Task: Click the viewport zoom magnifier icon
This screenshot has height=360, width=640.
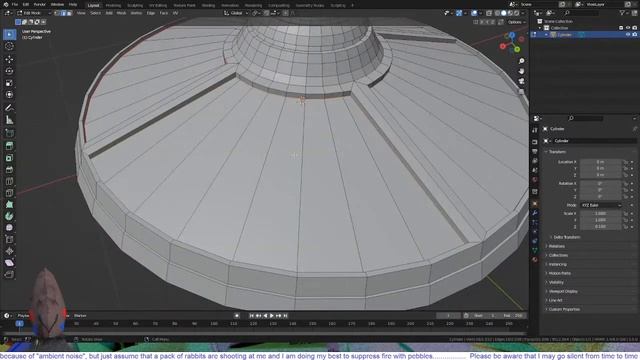Action: click(x=521, y=61)
